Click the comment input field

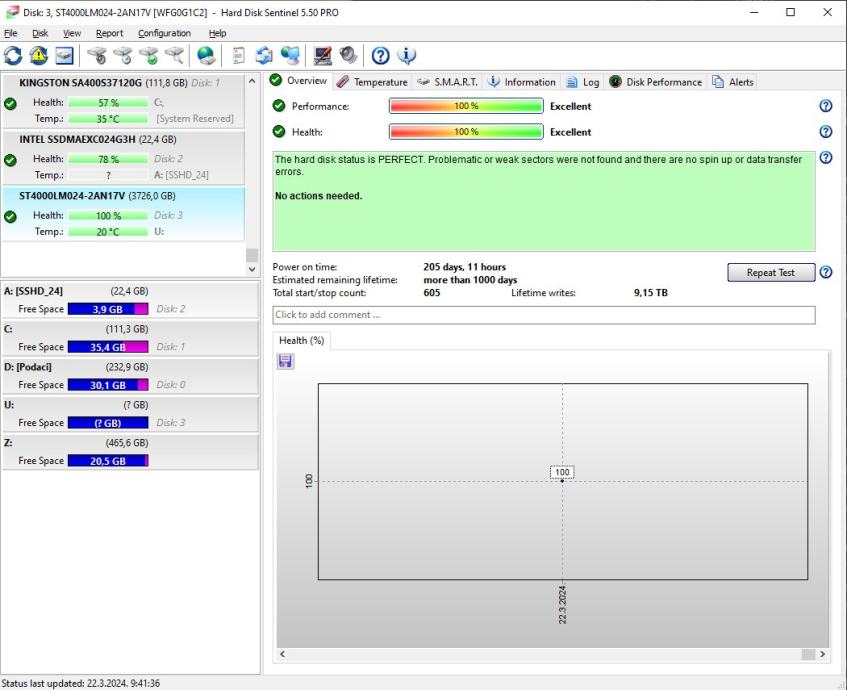(x=543, y=315)
